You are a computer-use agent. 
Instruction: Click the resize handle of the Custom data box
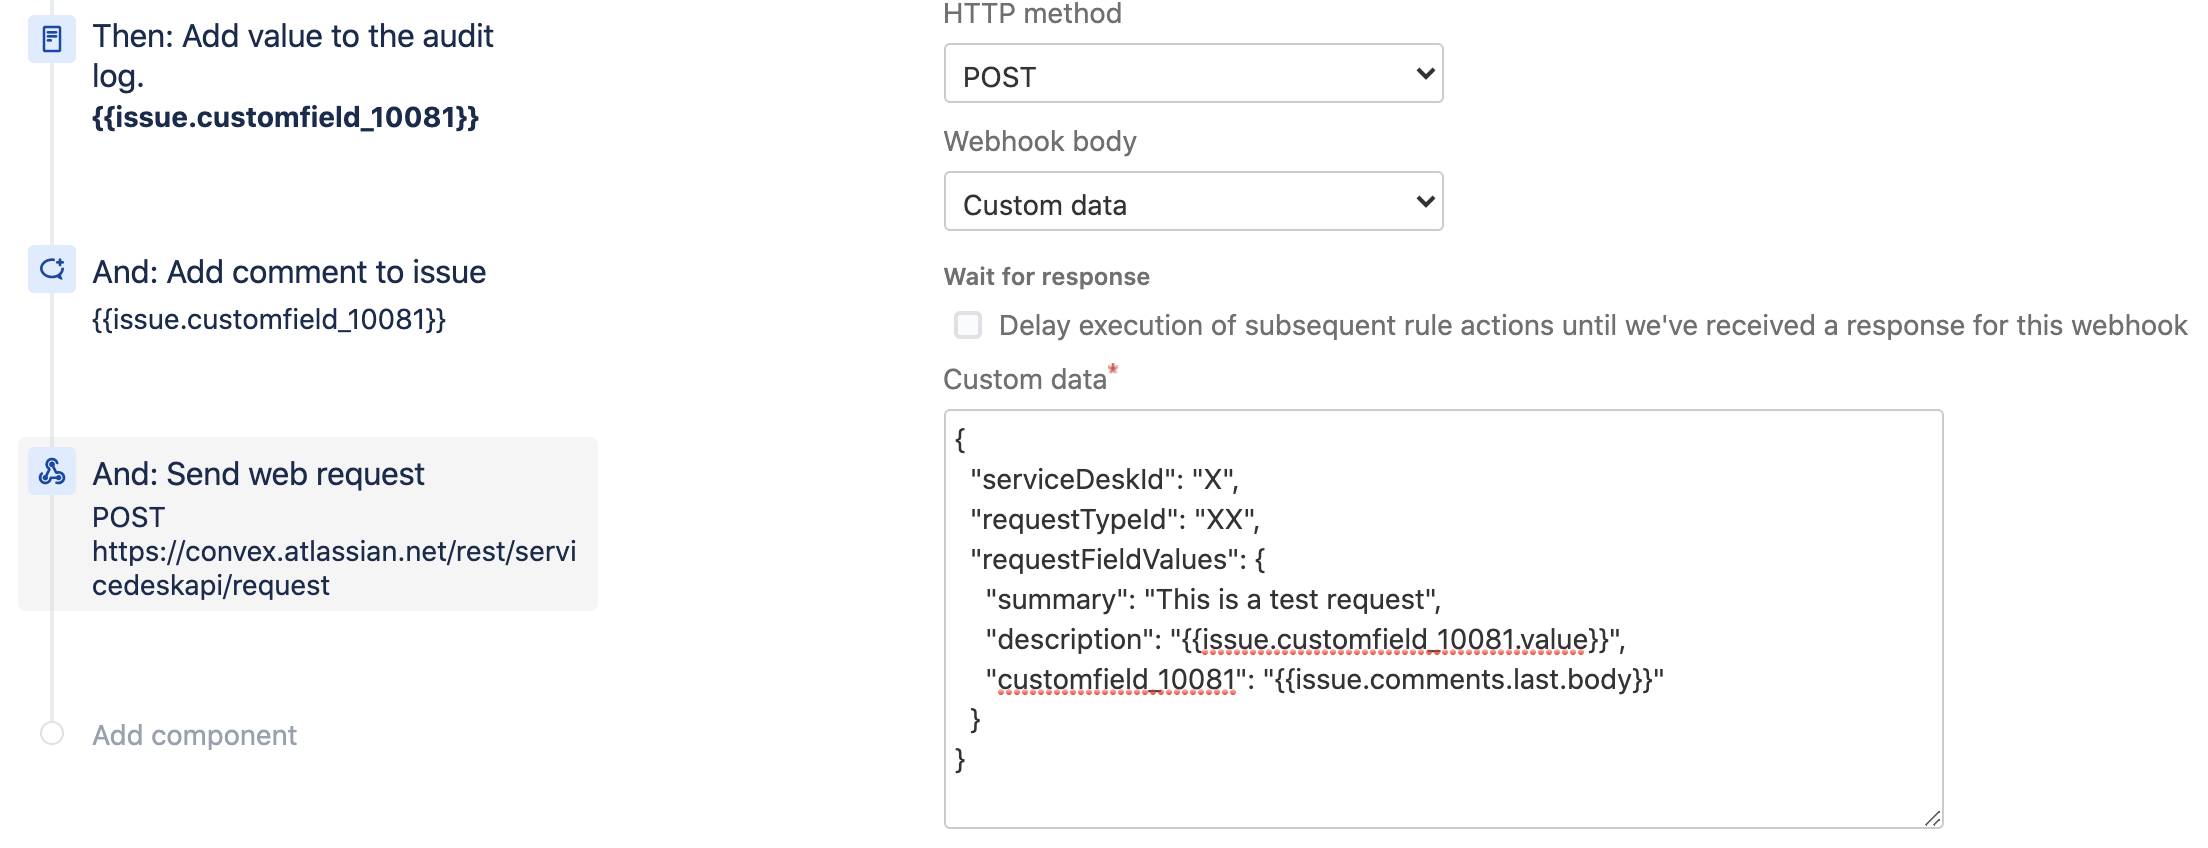coord(1932,818)
